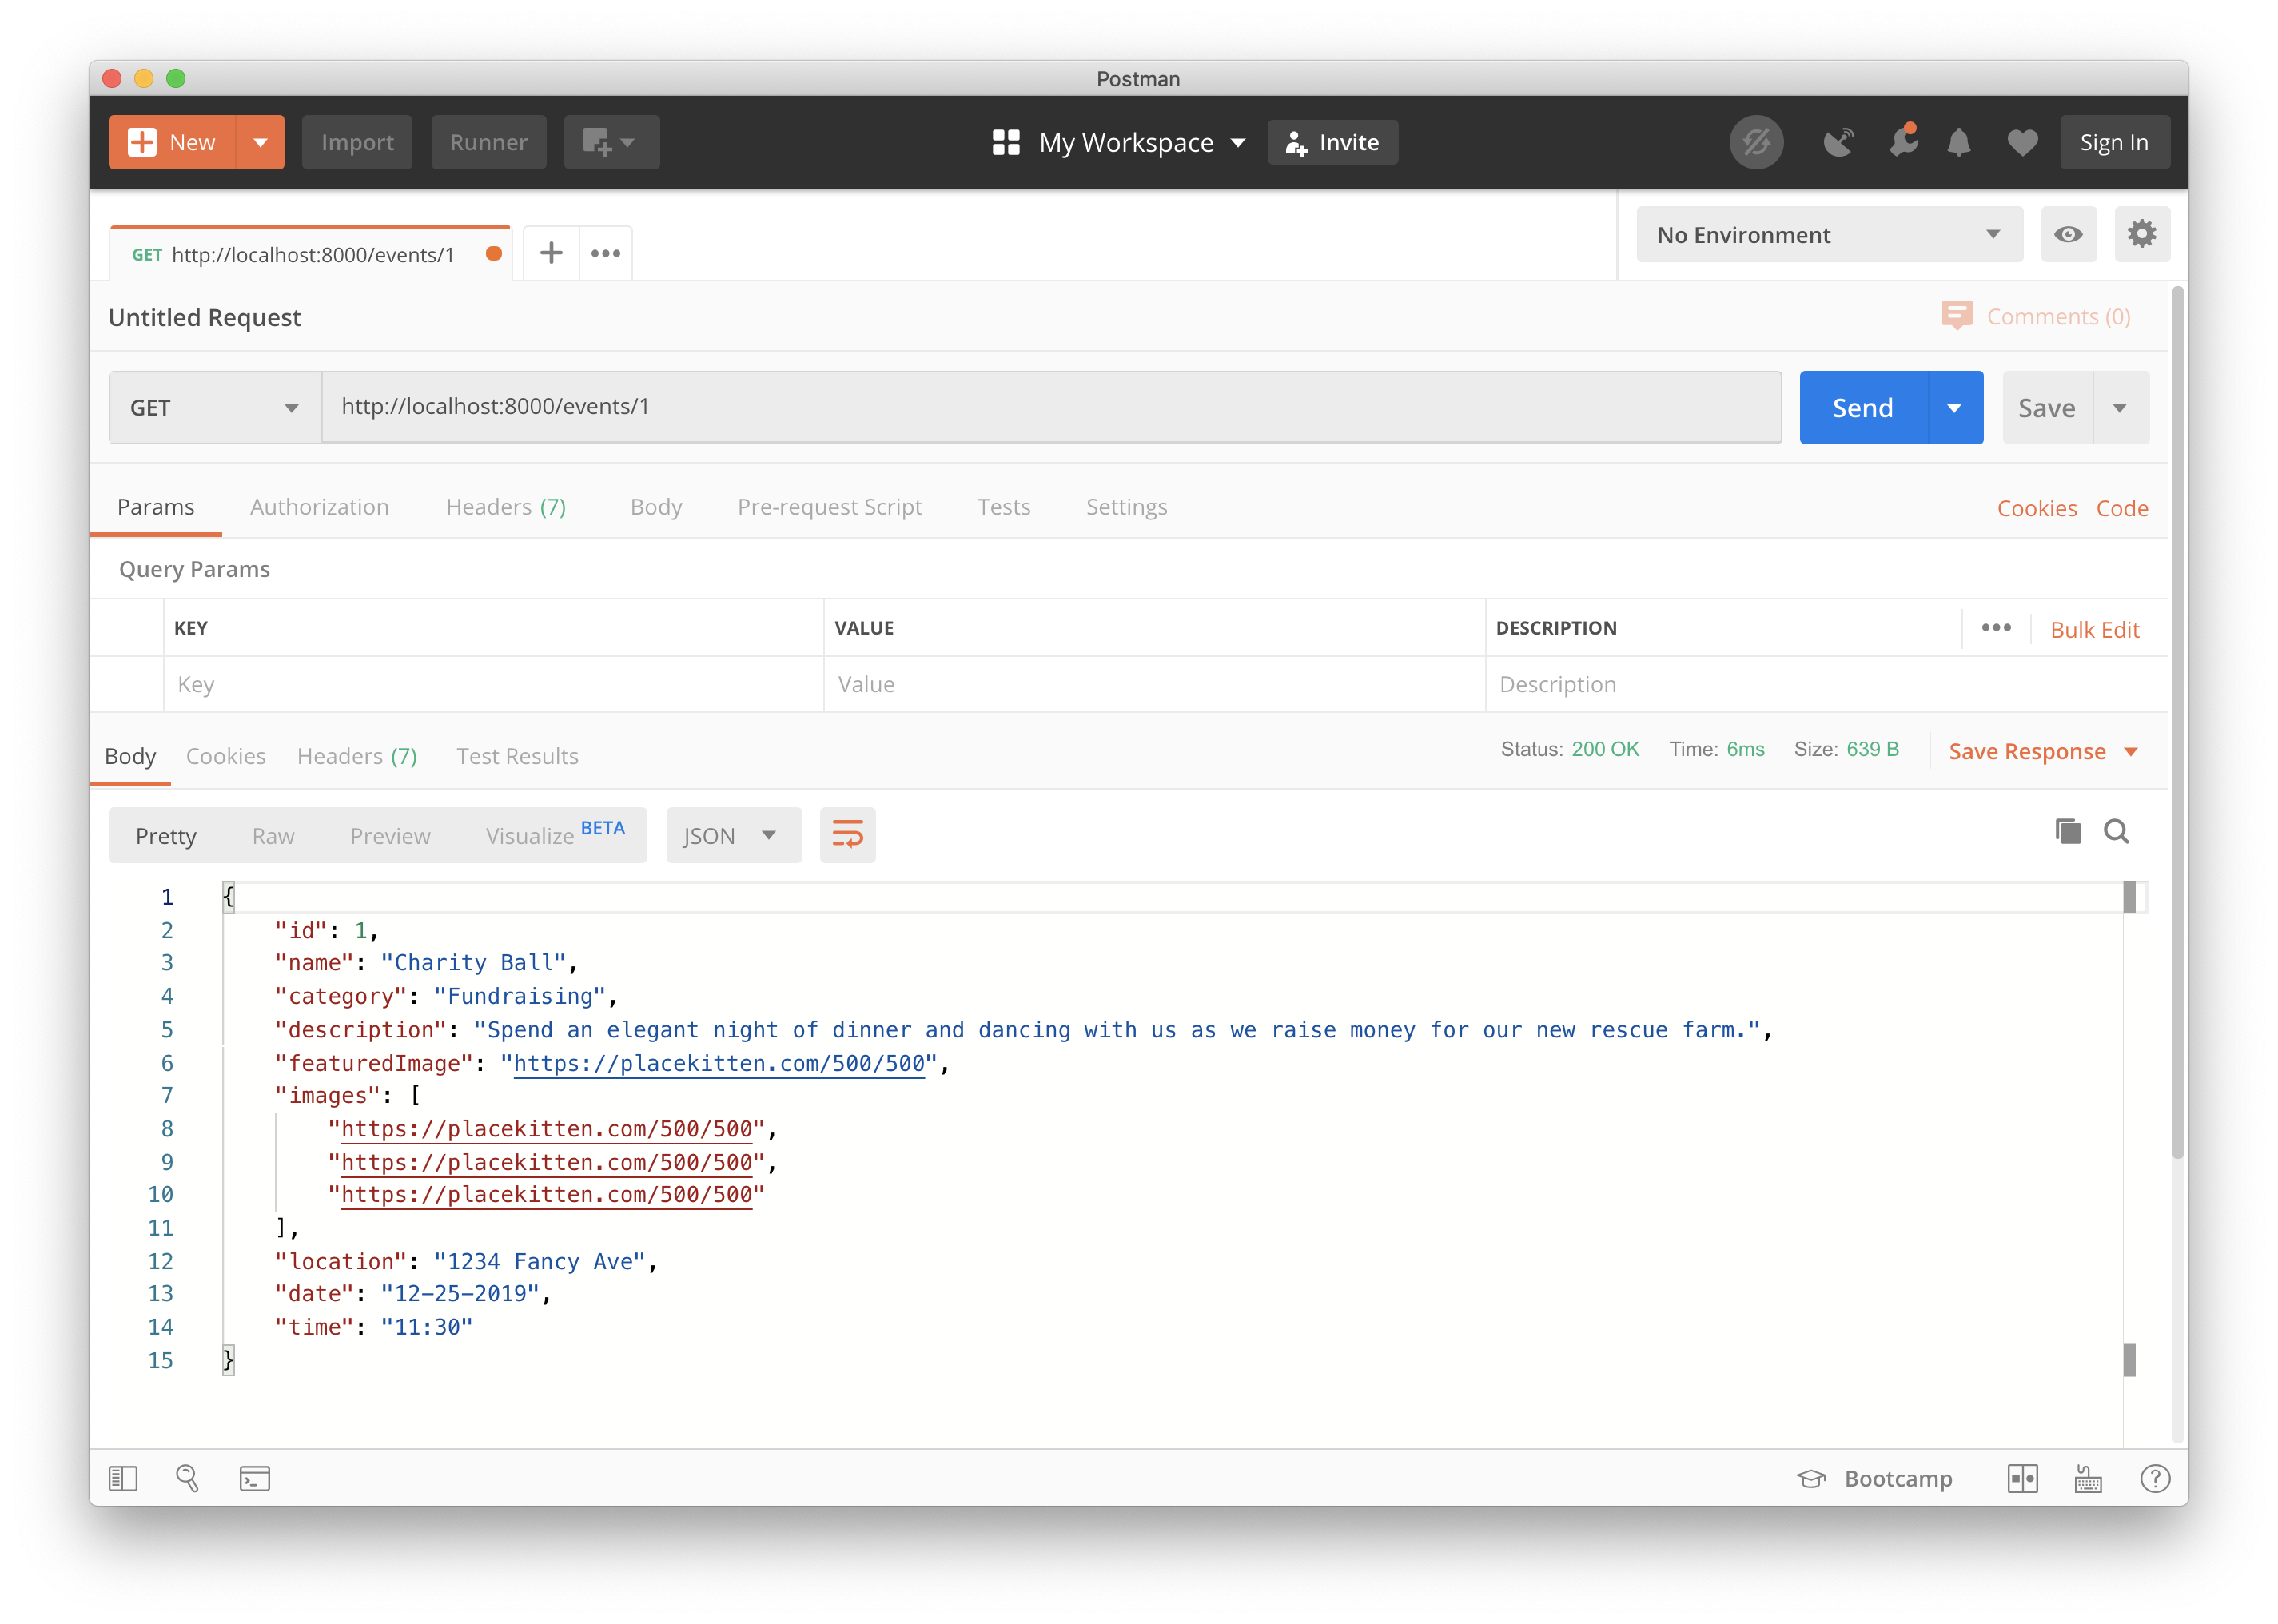This screenshot has width=2278, height=1624.
Task: Open the JSON format dropdown
Action: point(732,836)
